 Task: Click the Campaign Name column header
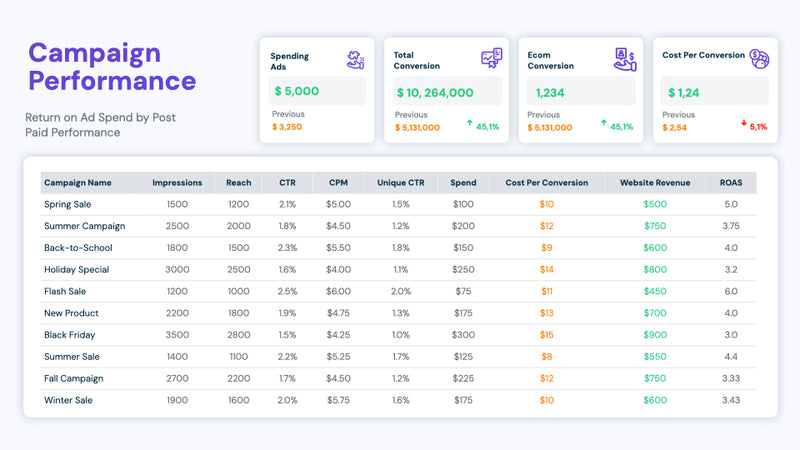[78, 183]
